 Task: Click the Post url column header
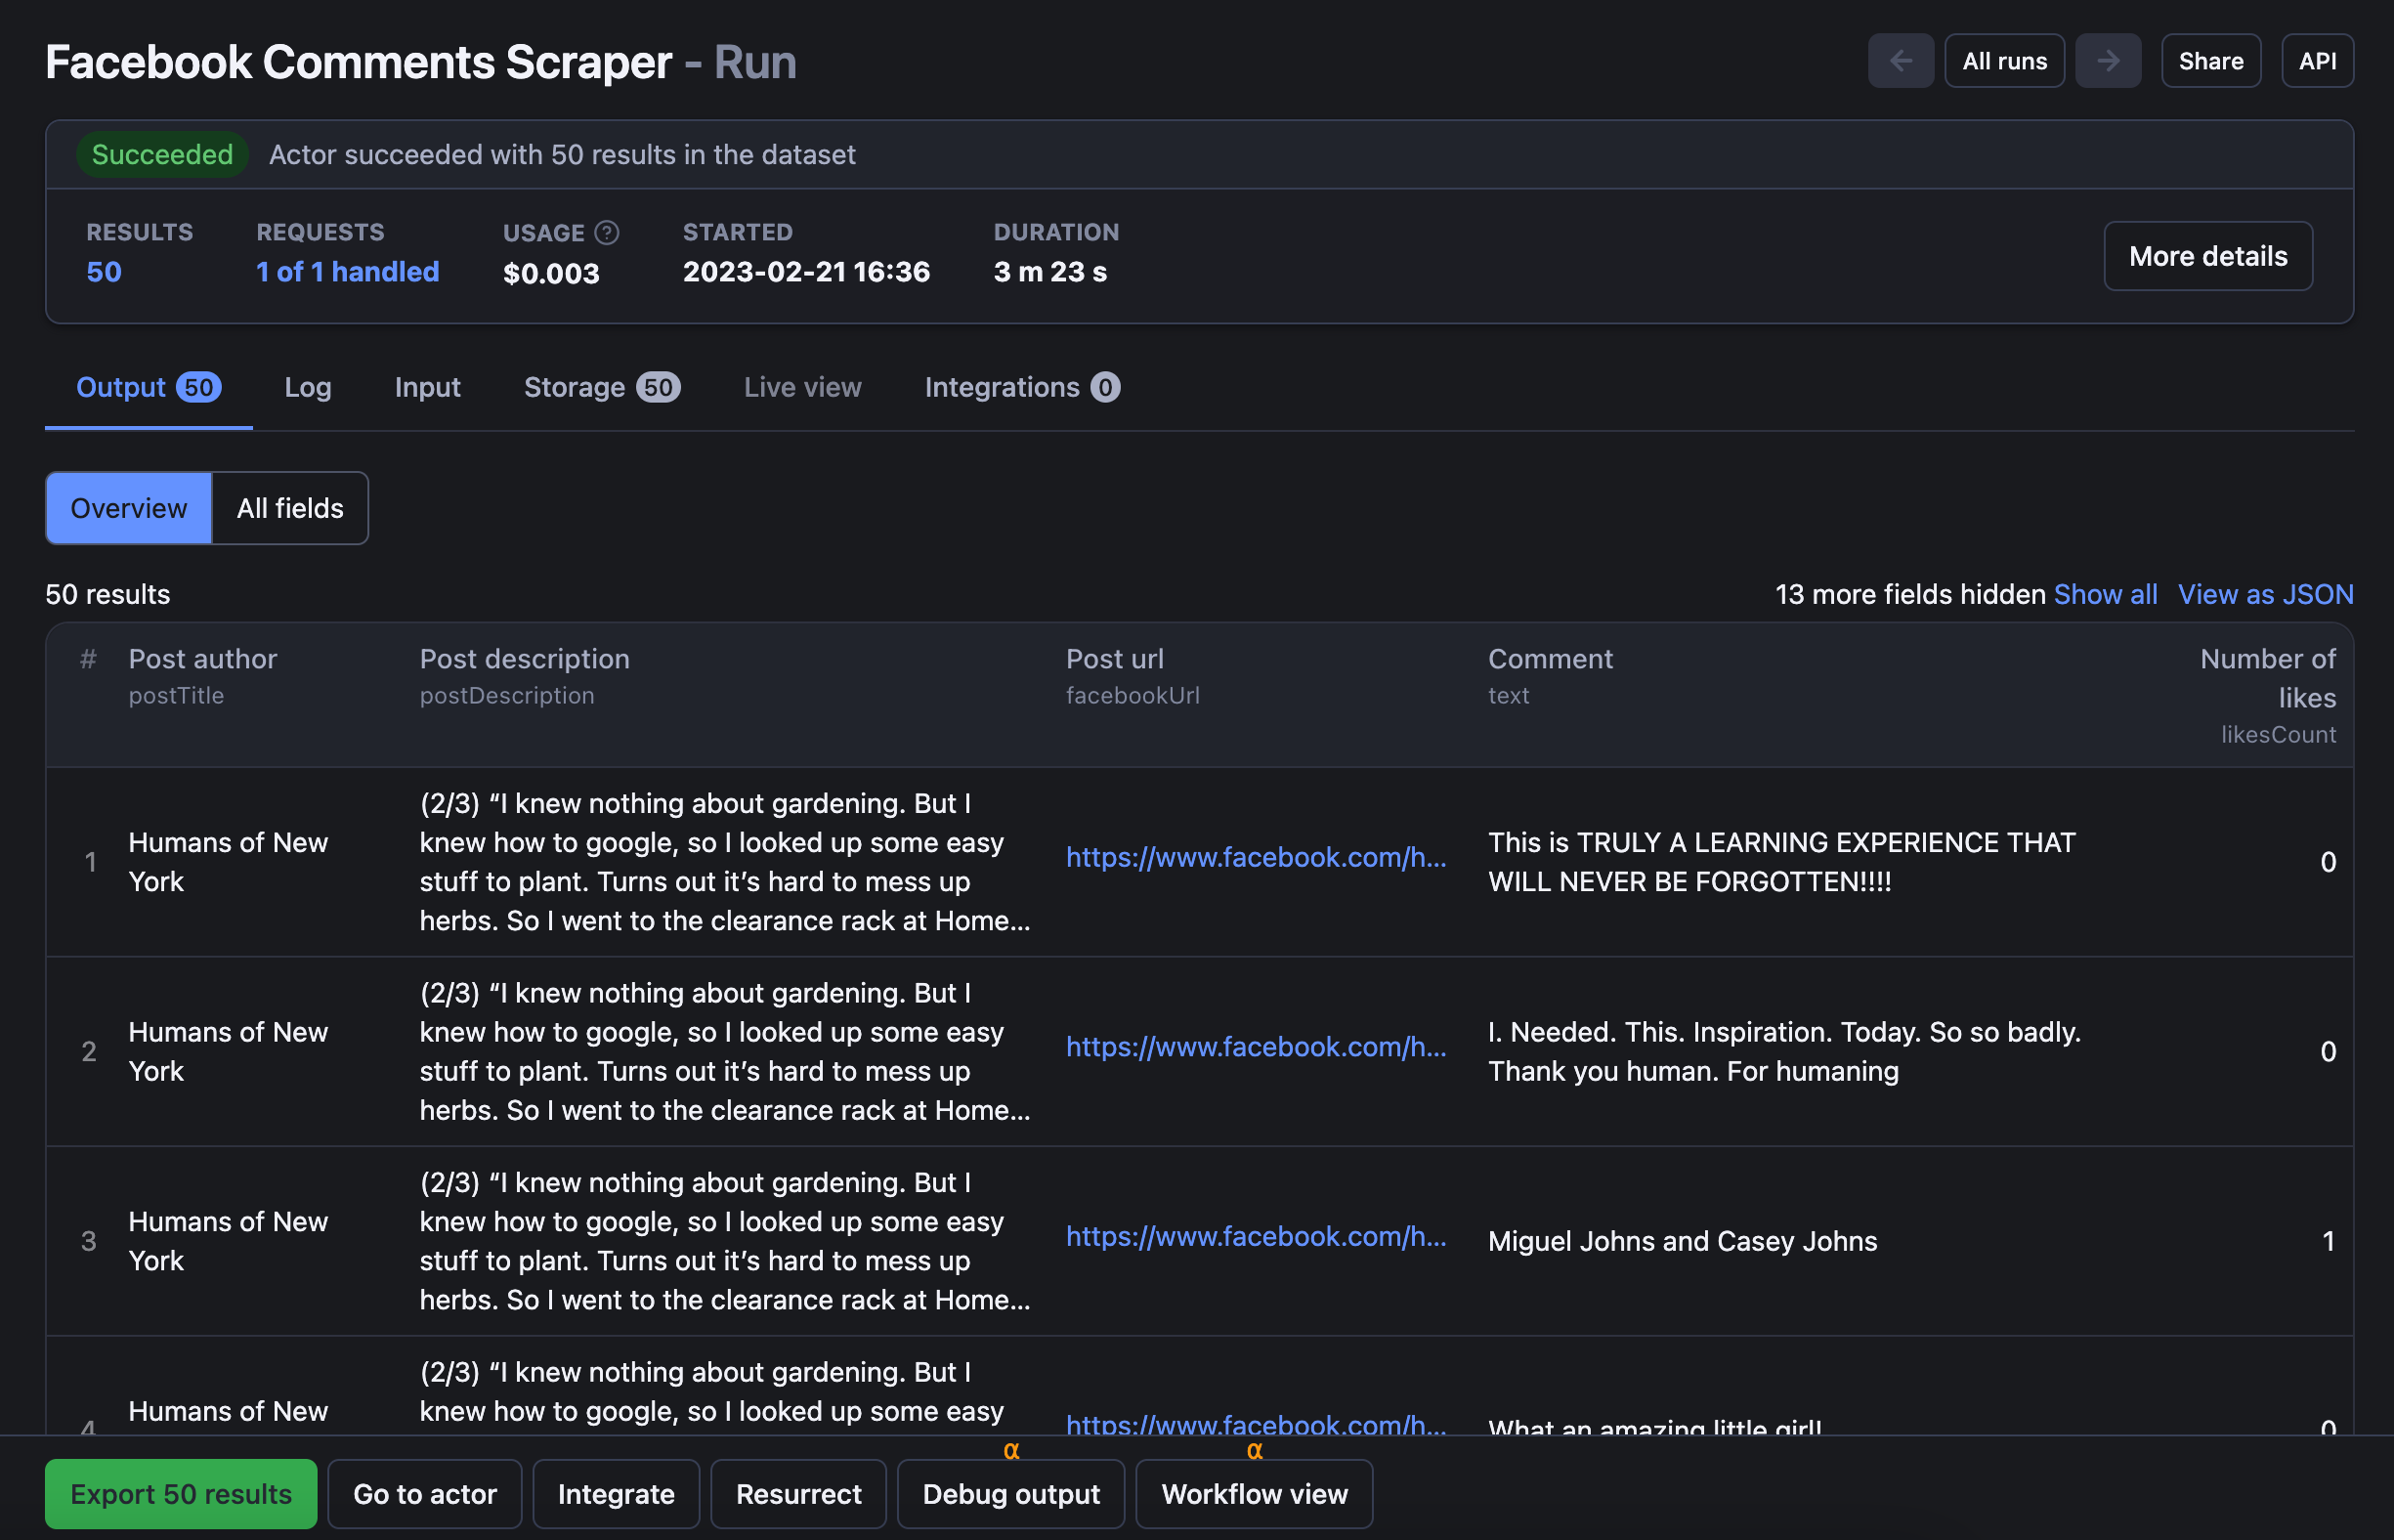point(1114,659)
